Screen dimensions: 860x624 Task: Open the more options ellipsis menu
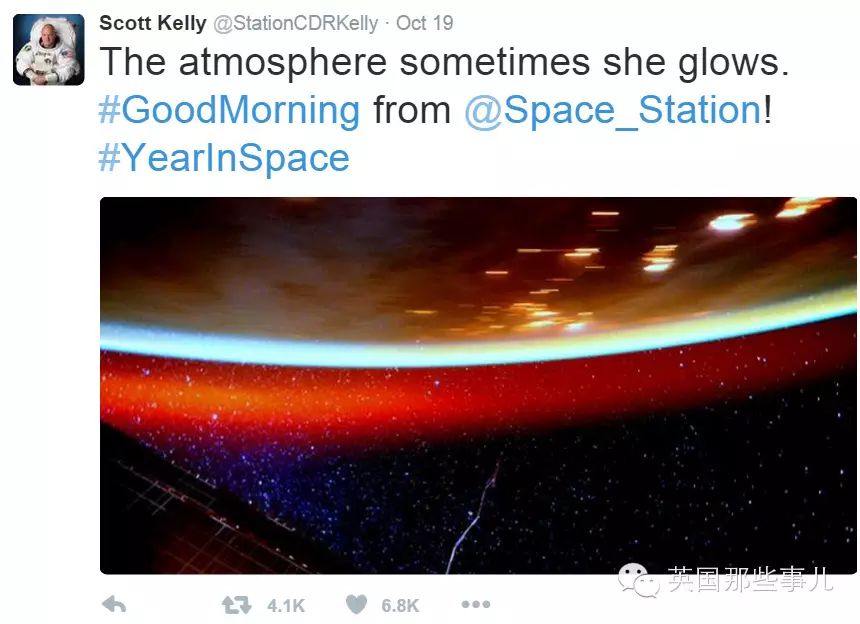coord(476,604)
